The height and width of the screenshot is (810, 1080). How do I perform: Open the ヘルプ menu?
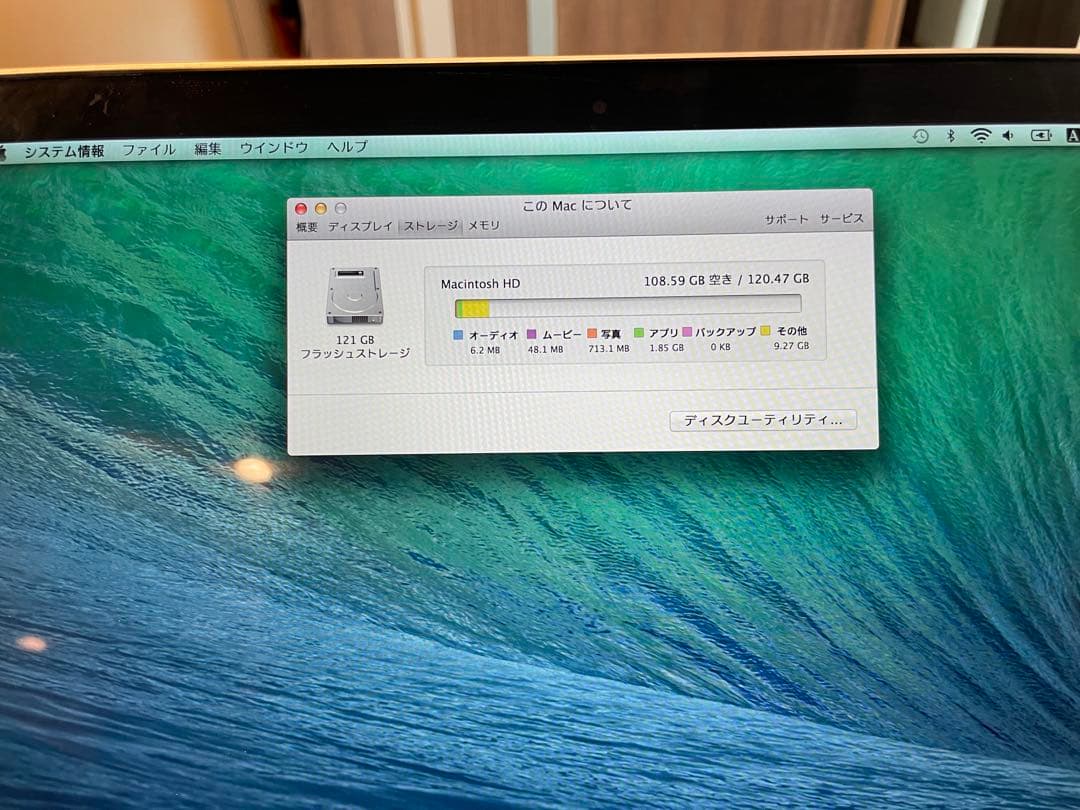(x=346, y=147)
